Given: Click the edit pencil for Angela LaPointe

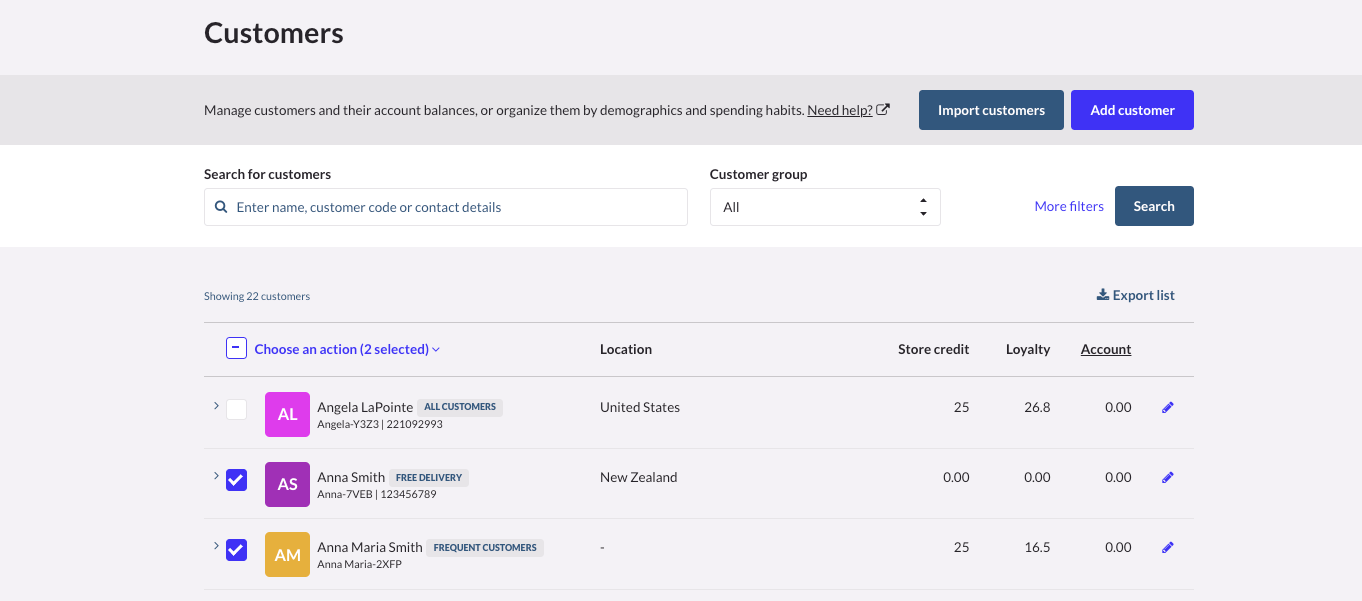Looking at the screenshot, I should (1167, 408).
